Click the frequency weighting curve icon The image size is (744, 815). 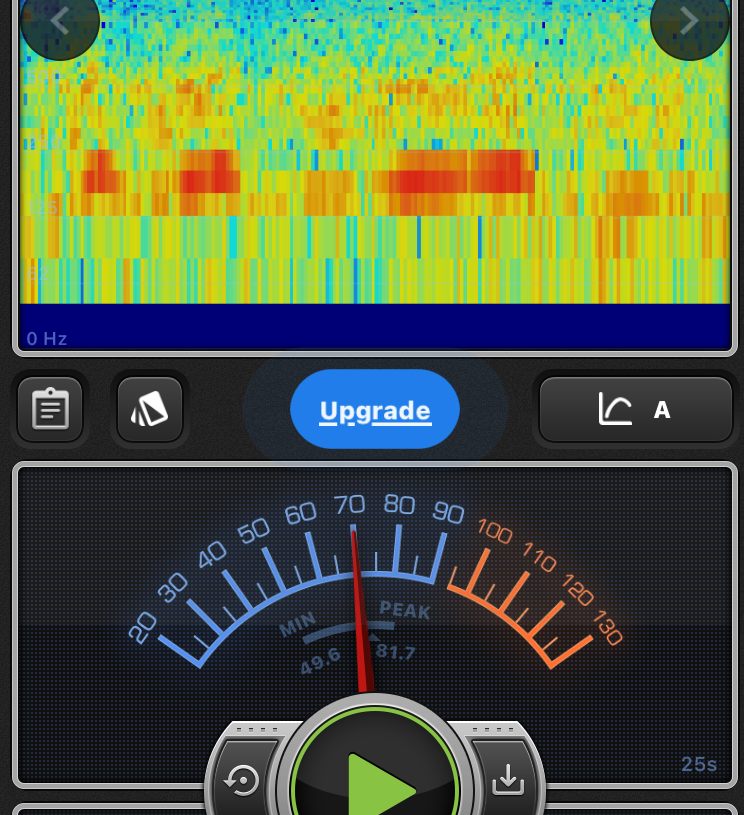(615, 409)
